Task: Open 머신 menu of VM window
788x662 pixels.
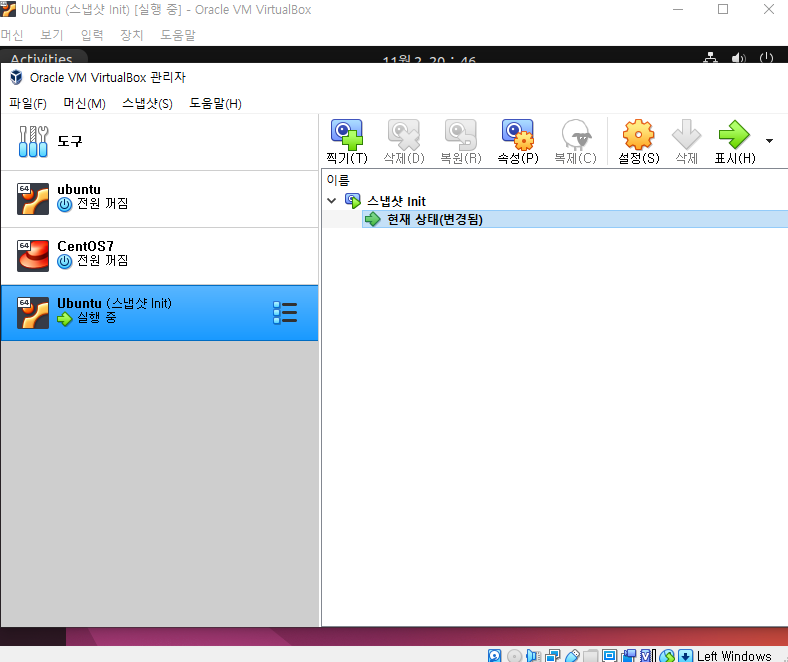Action: tap(12, 35)
